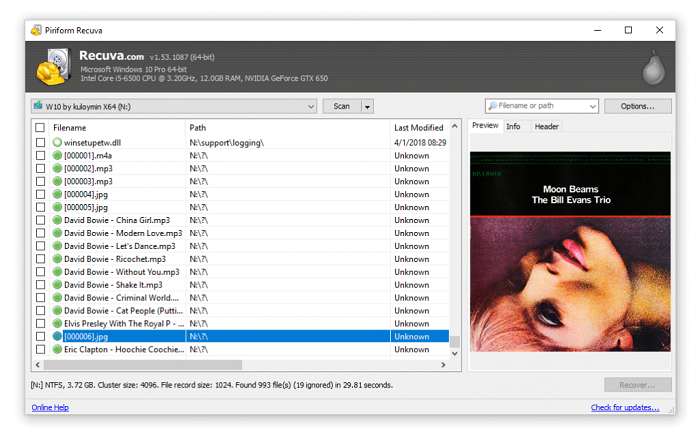
Task: Click the horizontal scroll left arrow
Action: click(38, 365)
